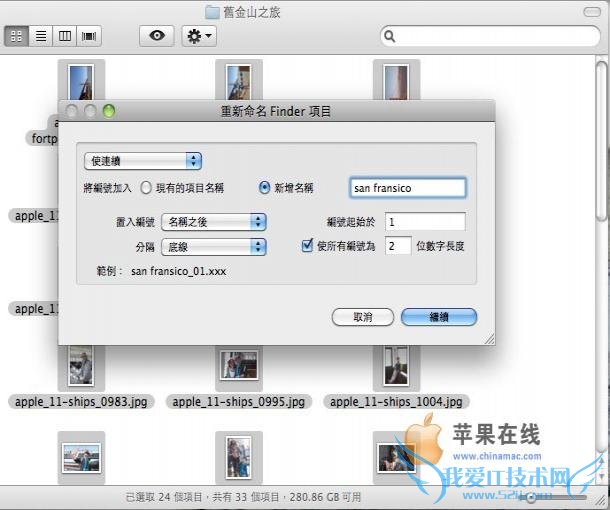Click the 繼續 continue button

[x=439, y=317]
